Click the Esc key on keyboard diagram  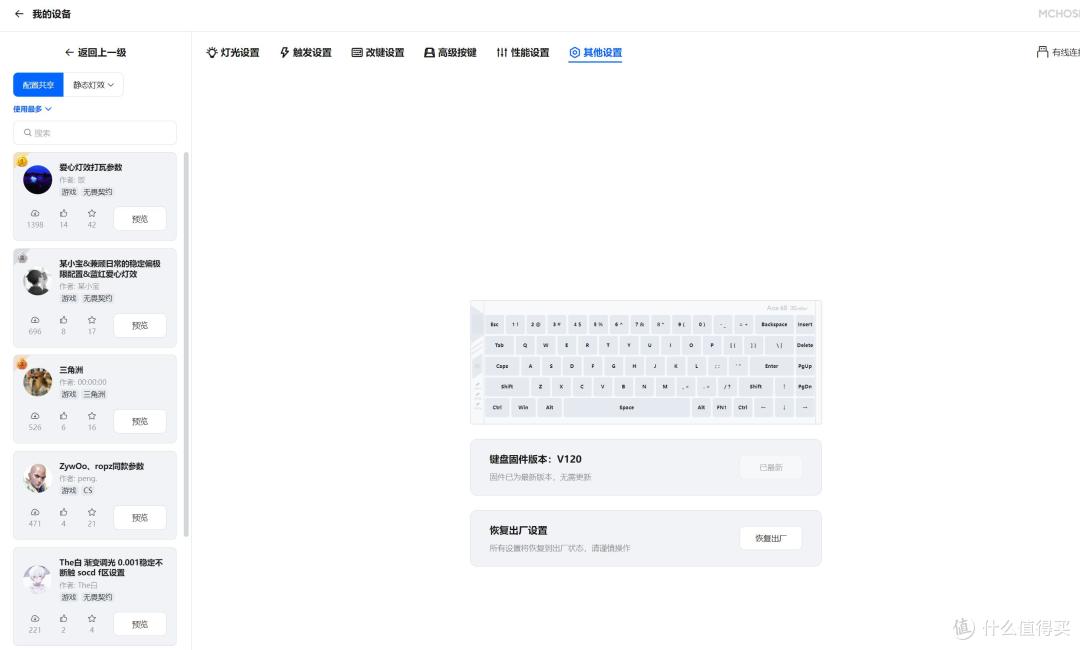click(x=494, y=324)
